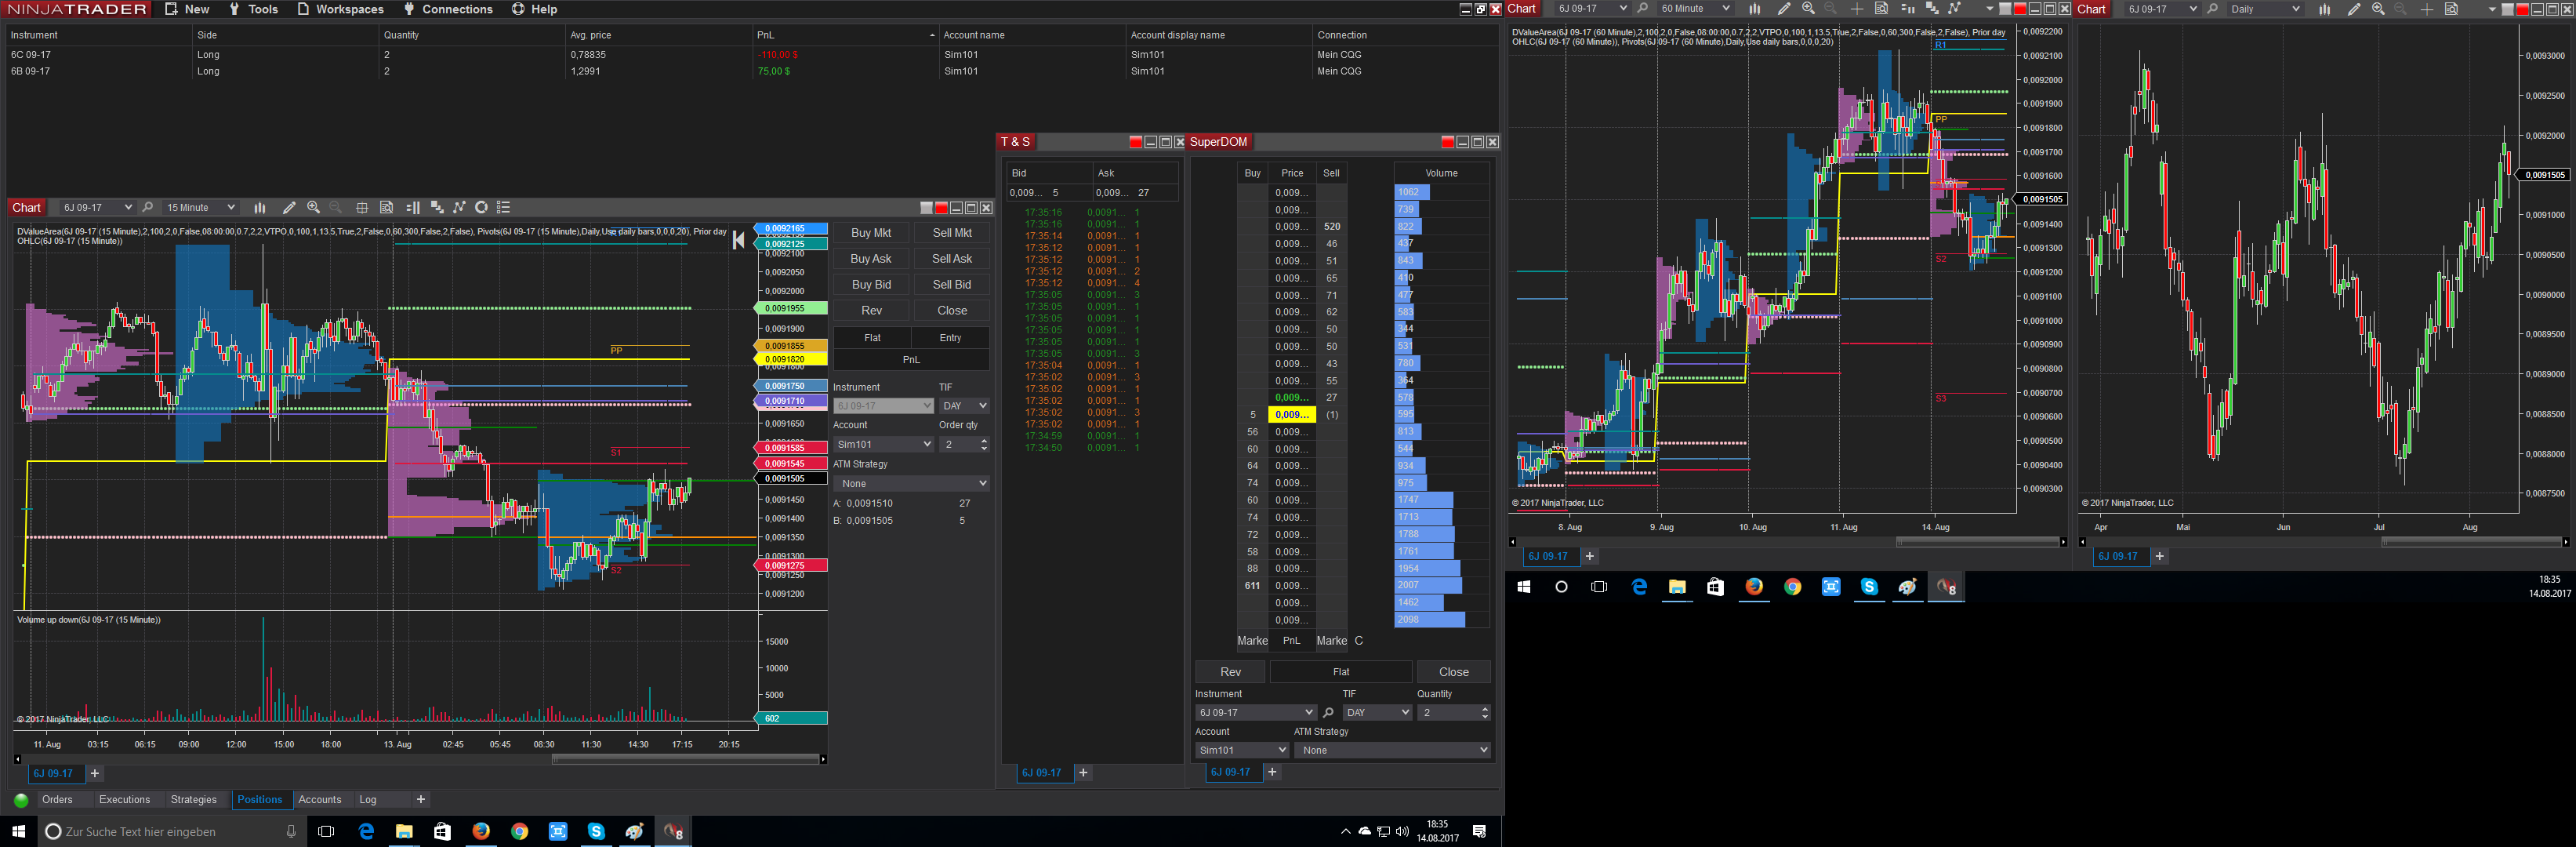
Task: Zoom in on the 60 Minute chart
Action: point(1808,9)
